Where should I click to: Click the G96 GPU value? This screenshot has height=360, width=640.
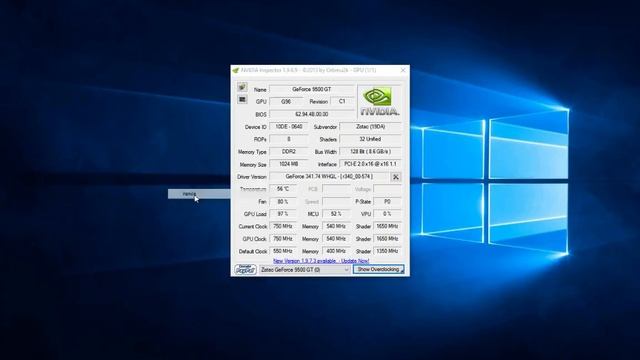286,101
